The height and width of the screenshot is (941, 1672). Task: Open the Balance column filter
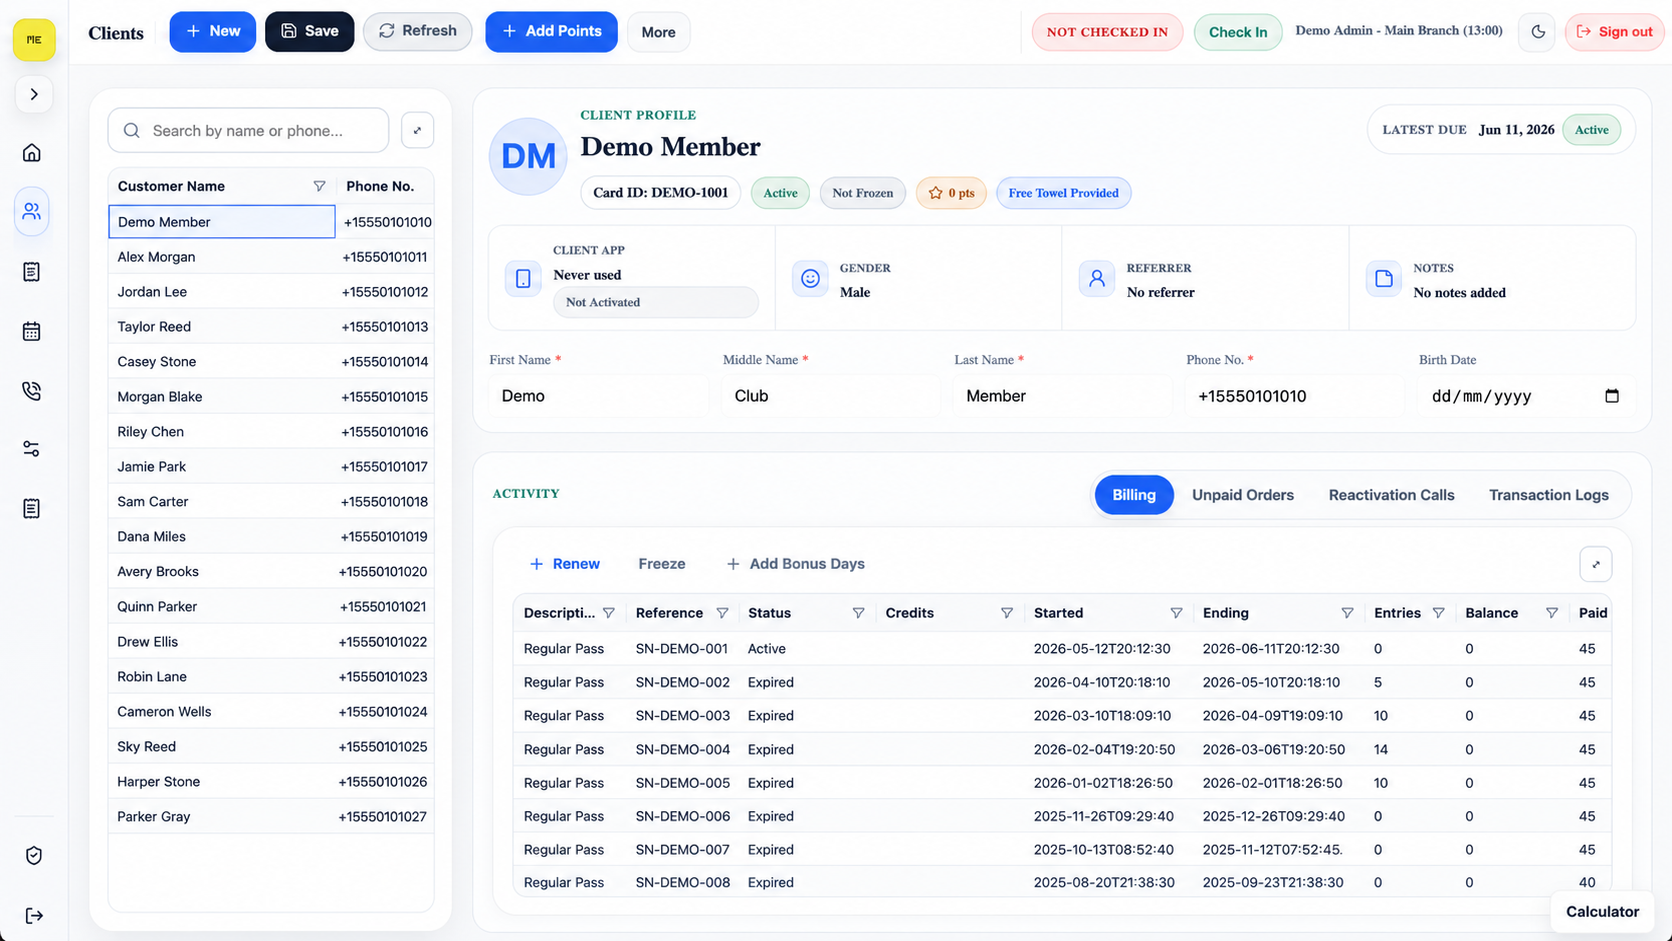pyautogui.click(x=1552, y=613)
